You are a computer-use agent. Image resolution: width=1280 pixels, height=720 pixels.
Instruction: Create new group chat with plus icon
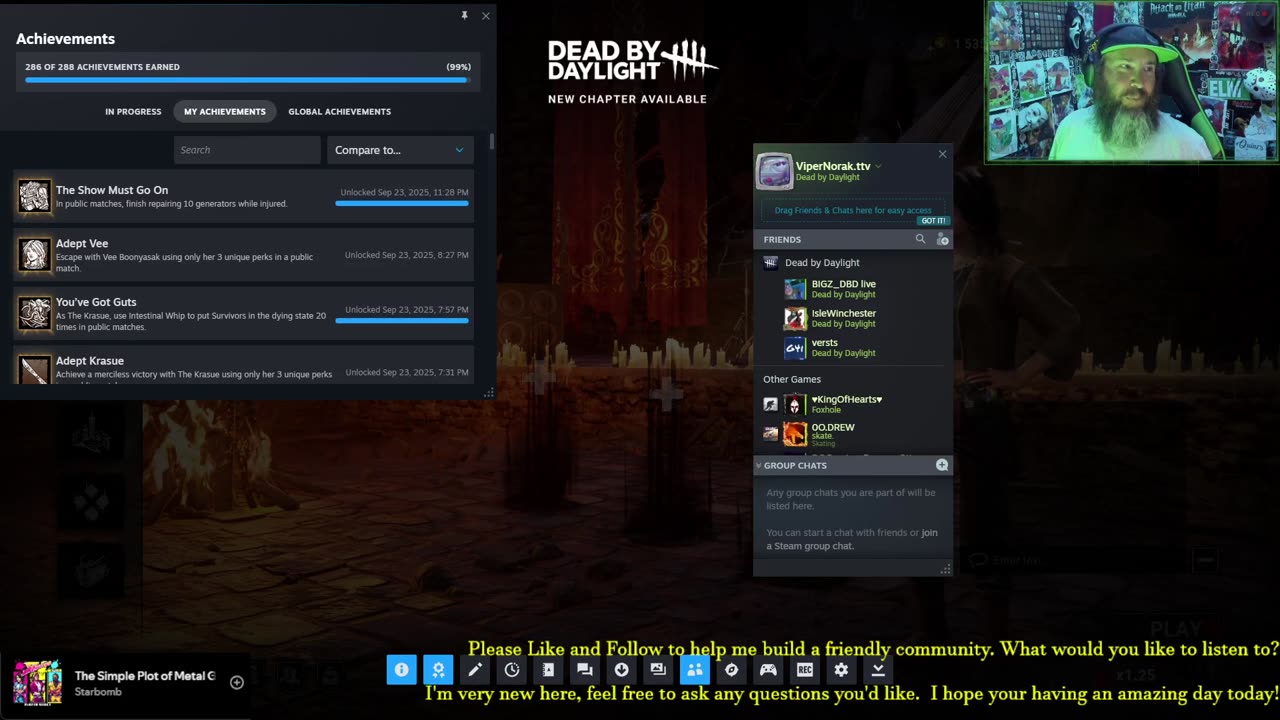[x=942, y=465]
